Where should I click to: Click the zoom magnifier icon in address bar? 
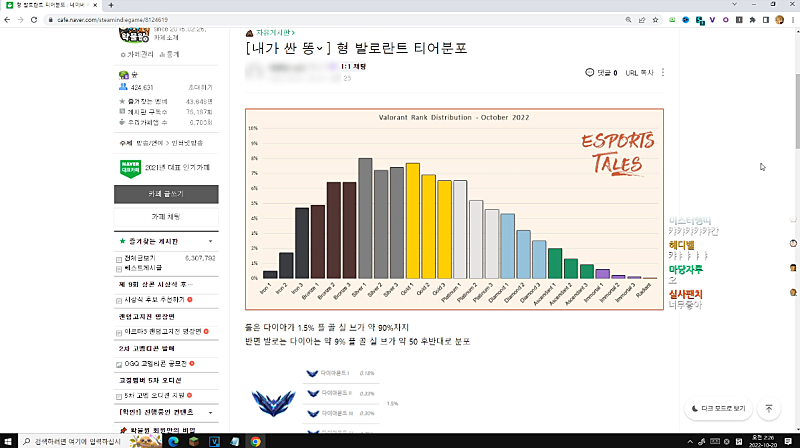pyautogui.click(x=628, y=20)
